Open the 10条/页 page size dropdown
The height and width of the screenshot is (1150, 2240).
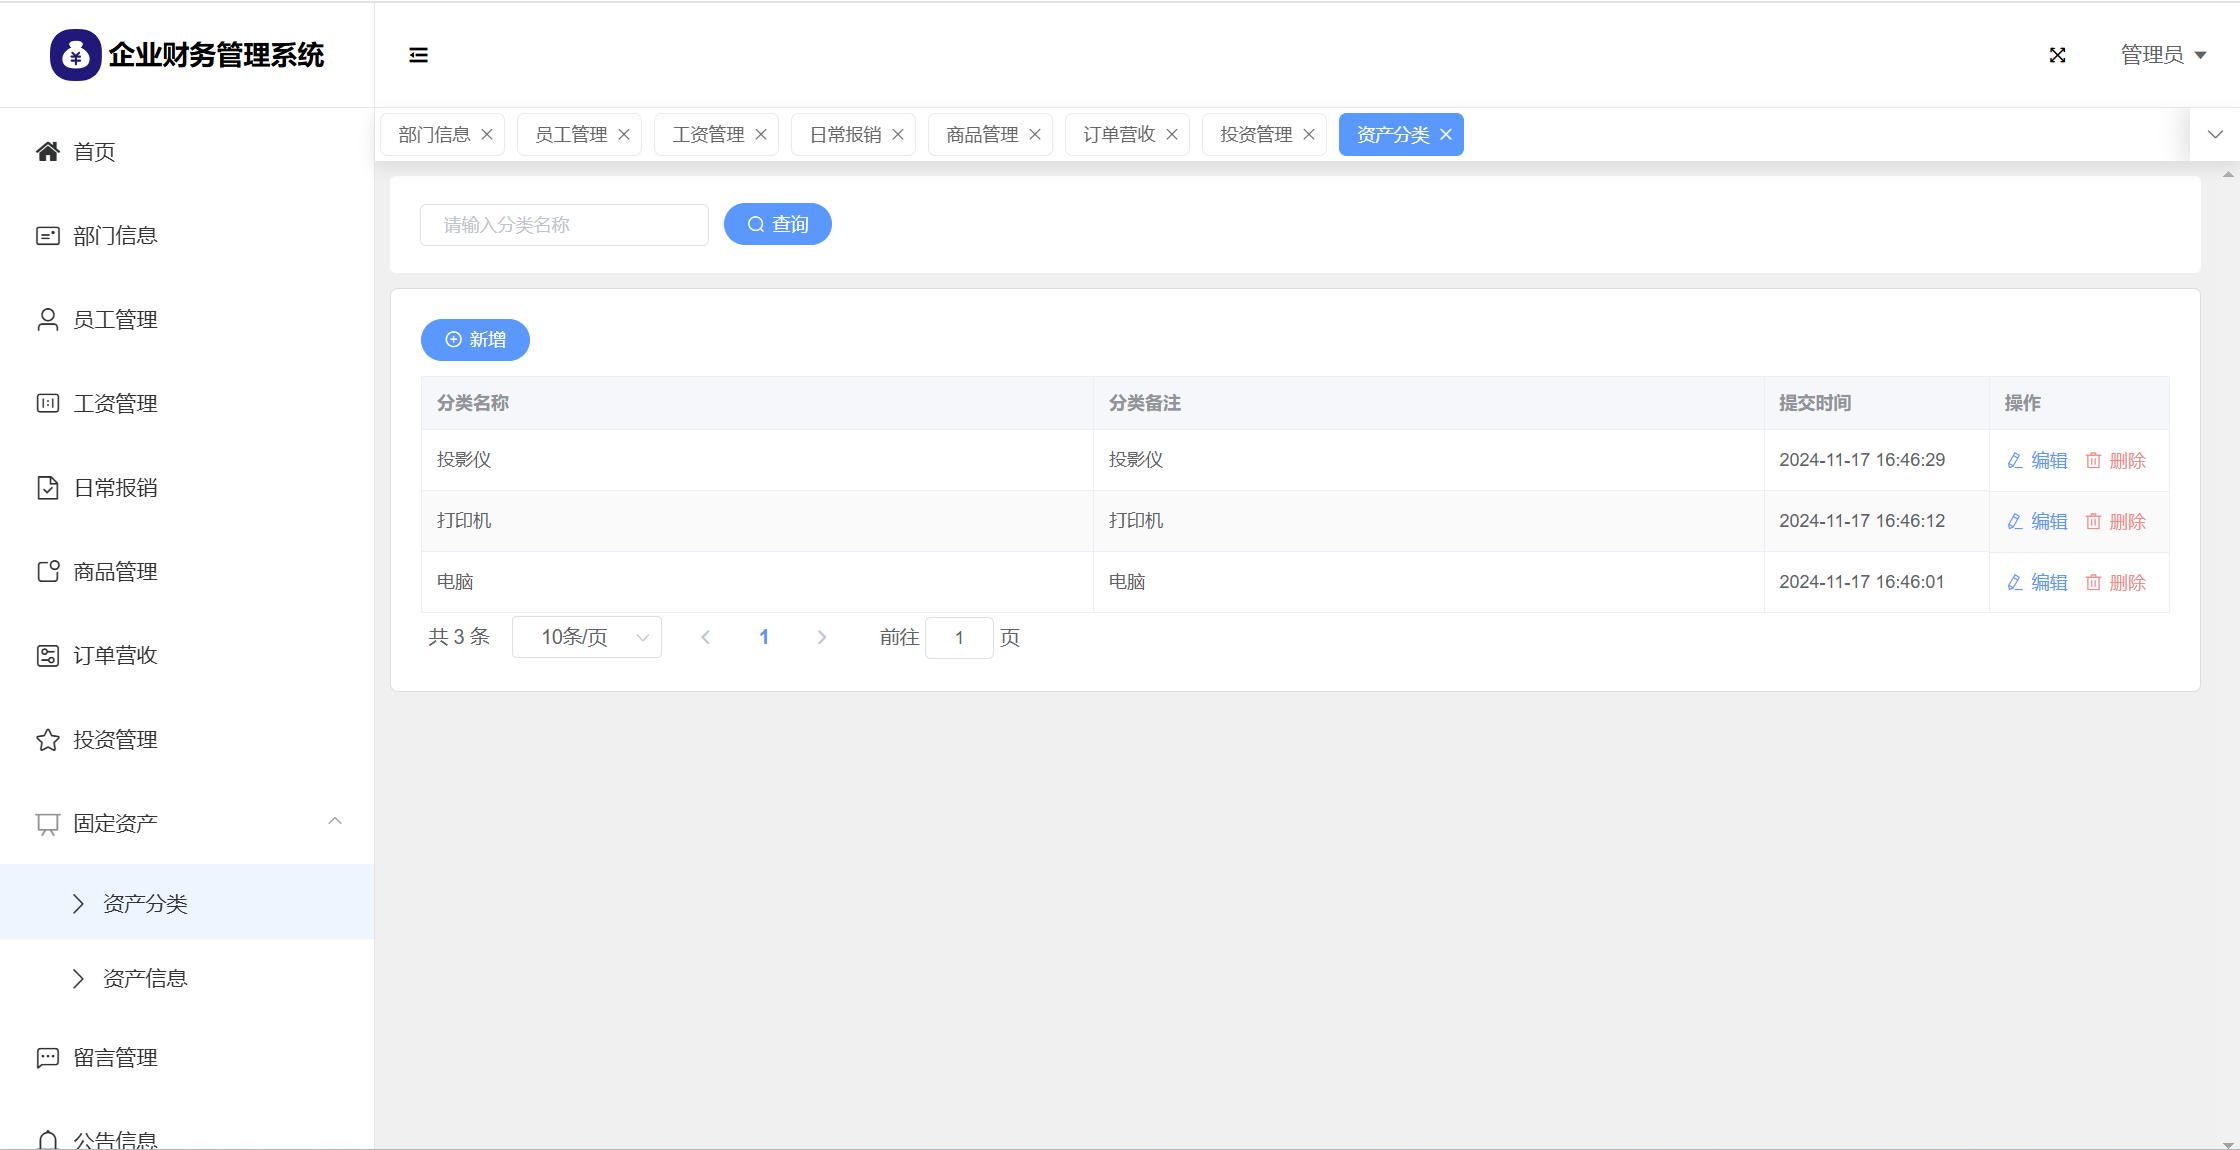click(587, 637)
